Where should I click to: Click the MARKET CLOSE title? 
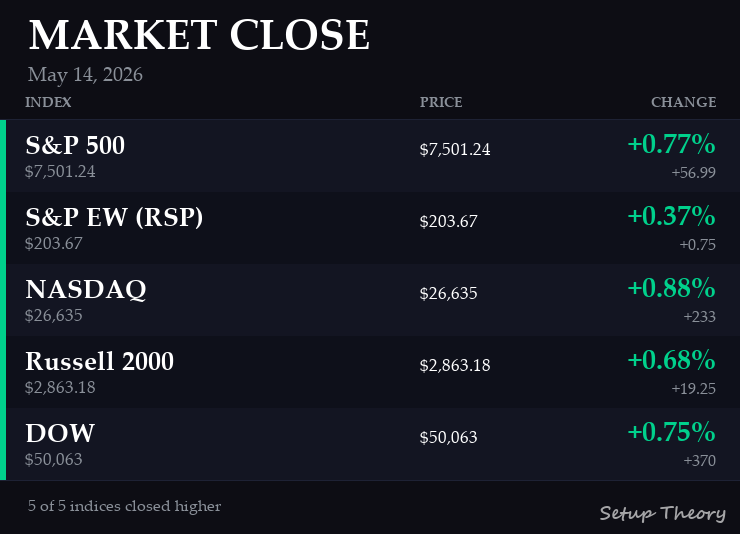199,35
